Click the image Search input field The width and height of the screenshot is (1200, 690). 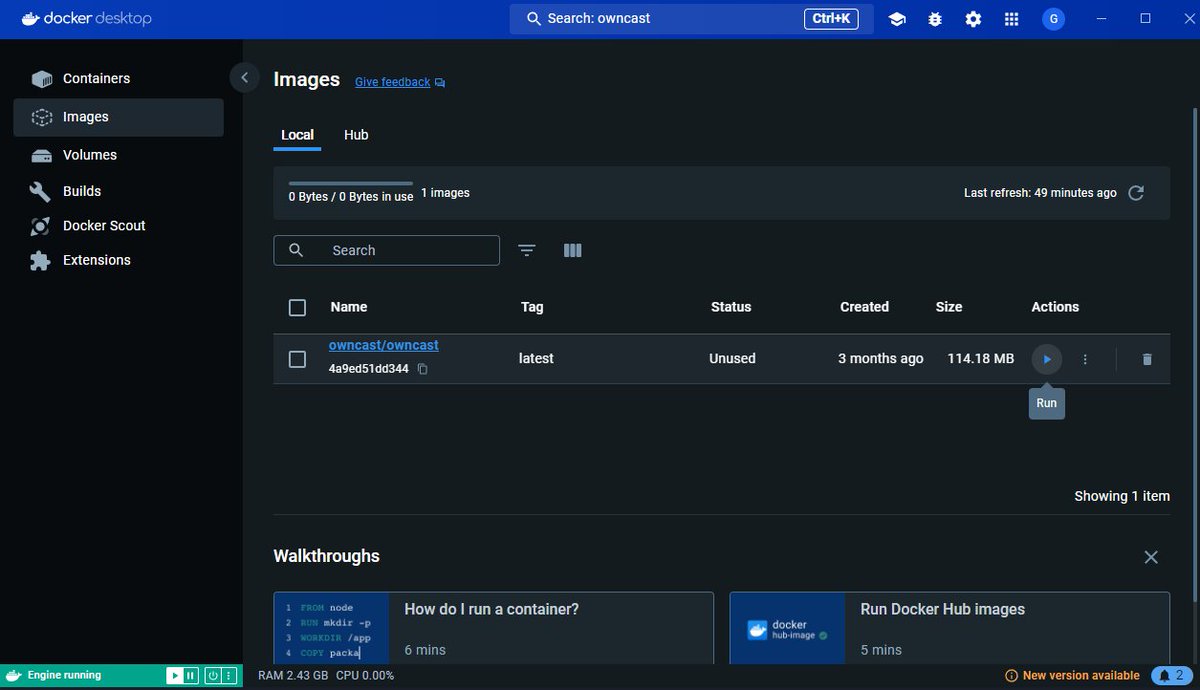[x=386, y=250]
